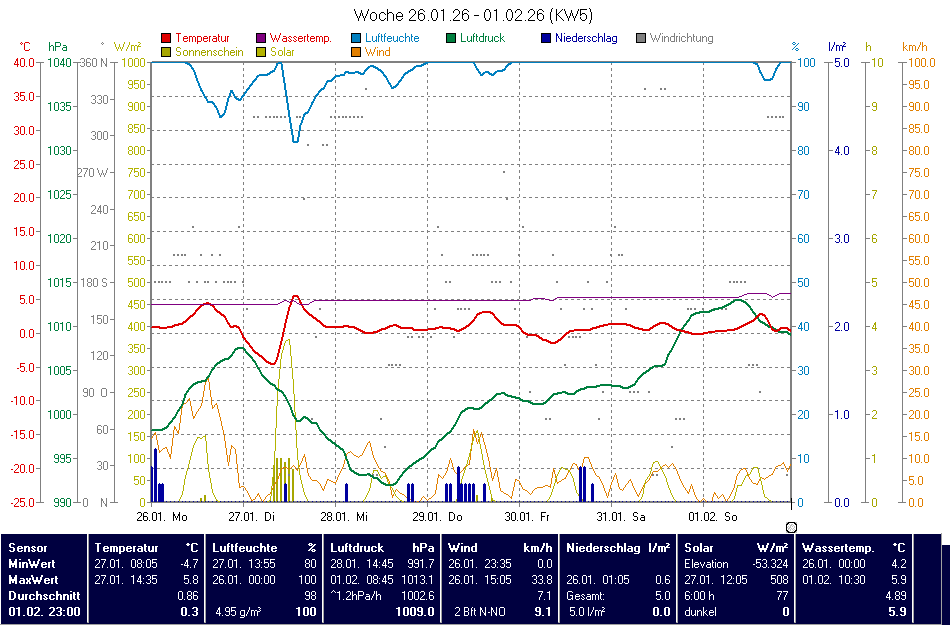Select the 26.01. Mo date on the axis
Image resolution: width=950 pixels, height=625 pixels.
click(x=161, y=517)
